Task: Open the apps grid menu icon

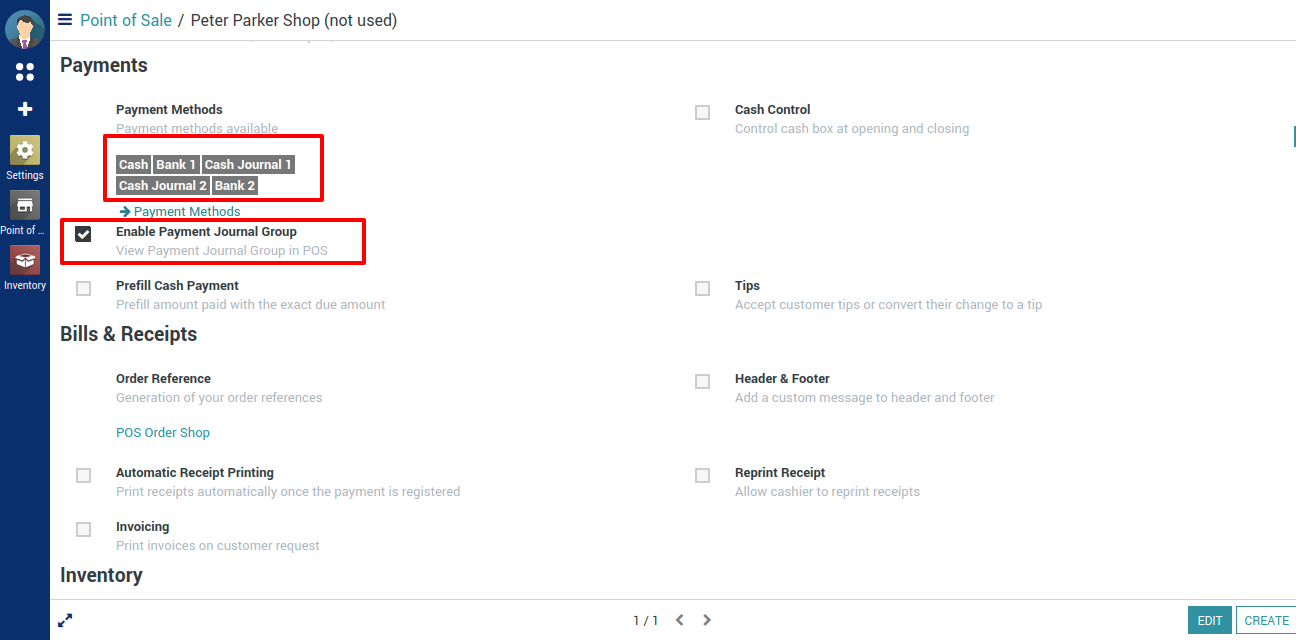Action: pyautogui.click(x=25, y=72)
